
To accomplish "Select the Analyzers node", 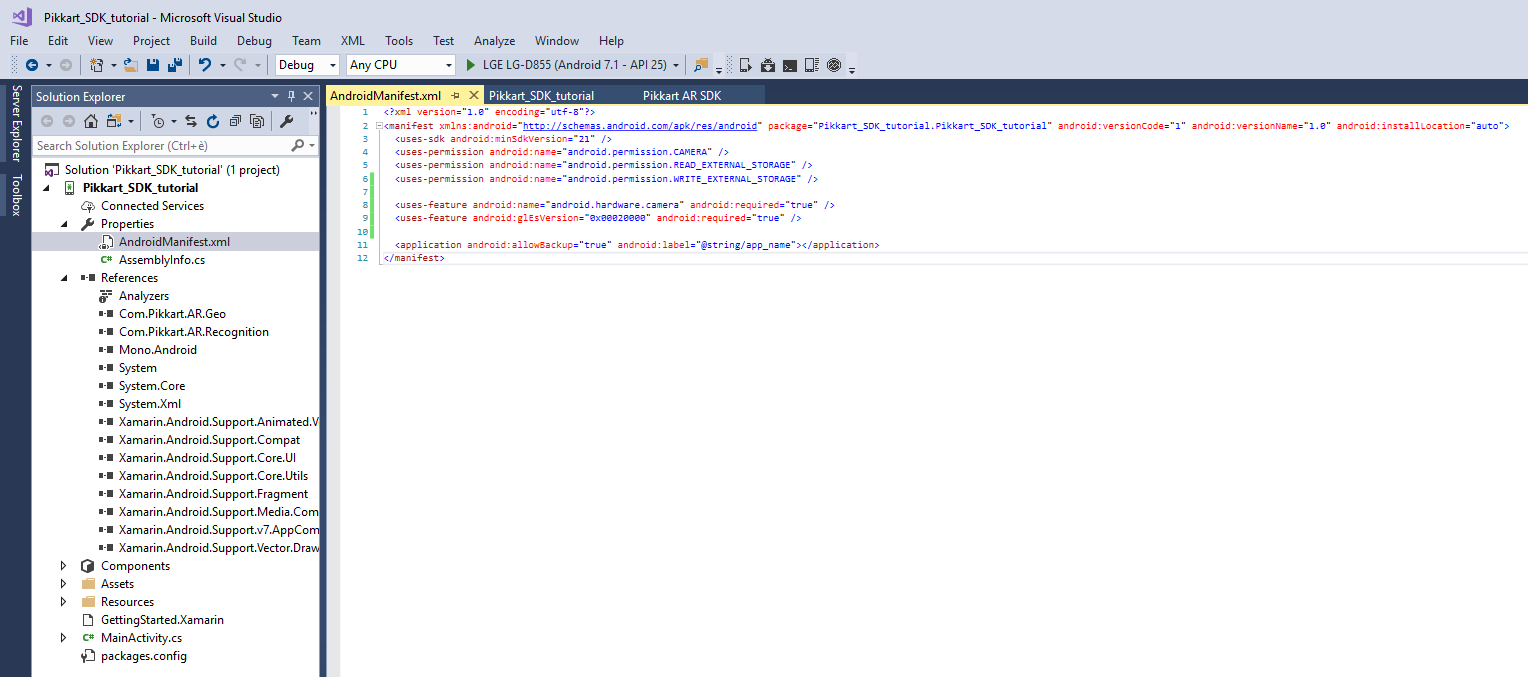I will coord(144,296).
